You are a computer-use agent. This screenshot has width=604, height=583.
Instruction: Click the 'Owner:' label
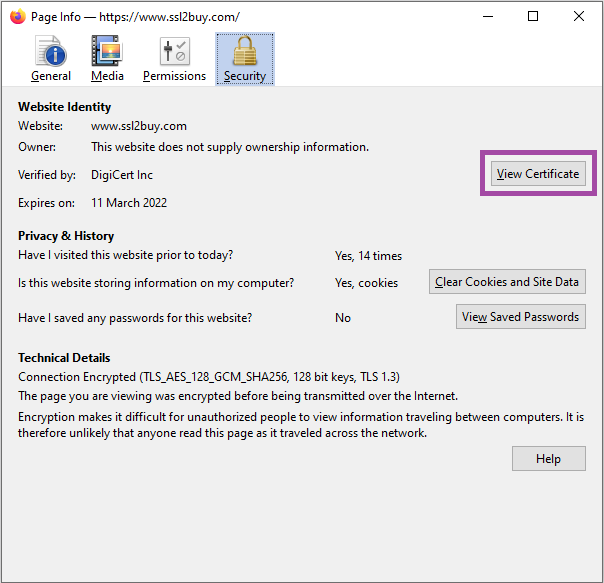point(37,147)
